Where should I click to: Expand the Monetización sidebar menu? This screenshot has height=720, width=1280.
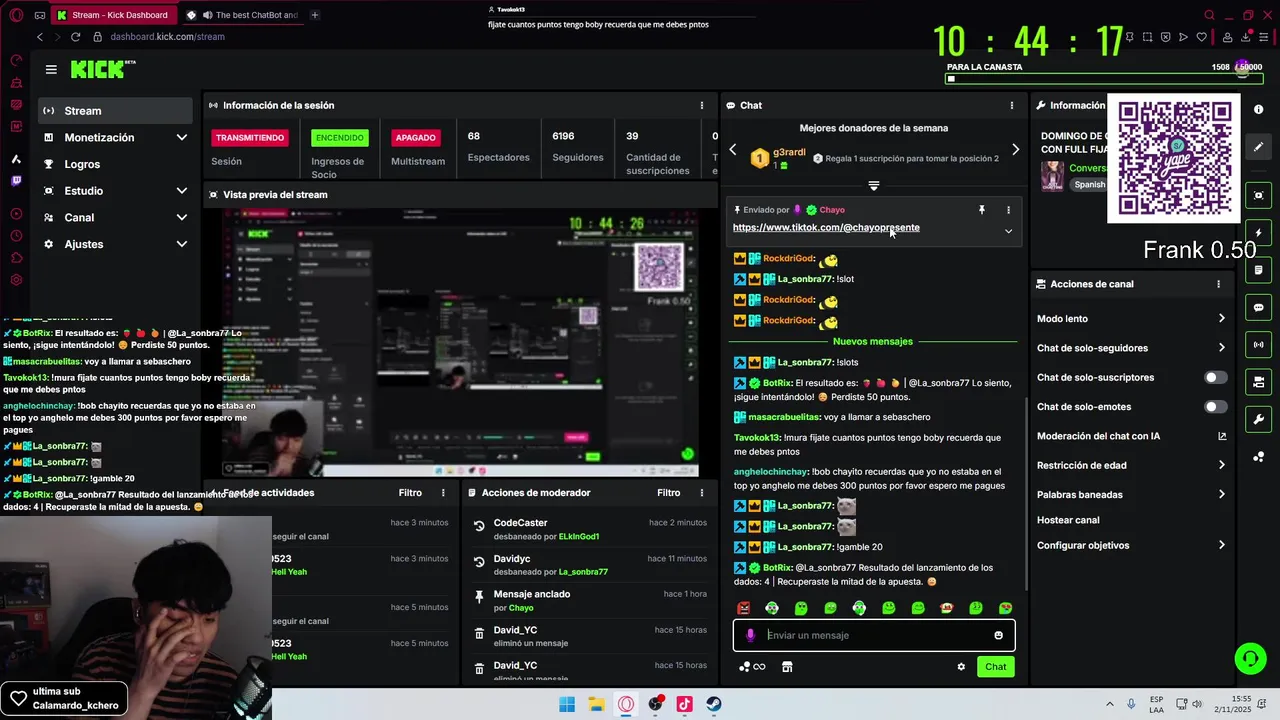coord(115,137)
